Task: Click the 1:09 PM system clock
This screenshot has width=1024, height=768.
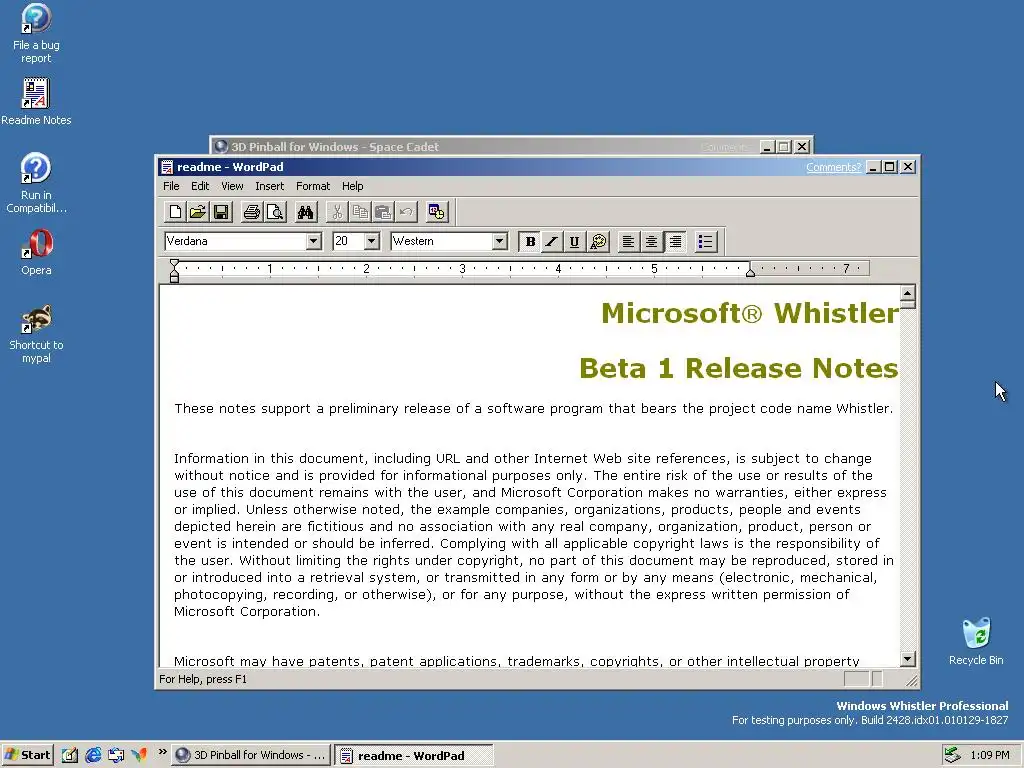Action: (989, 755)
